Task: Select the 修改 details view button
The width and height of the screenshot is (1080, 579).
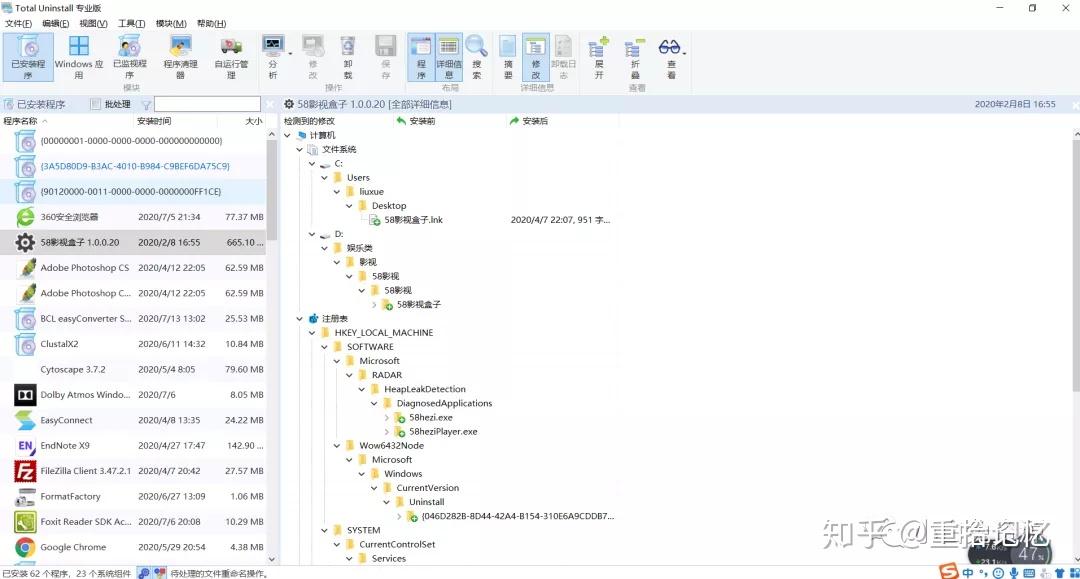Action: [535, 58]
